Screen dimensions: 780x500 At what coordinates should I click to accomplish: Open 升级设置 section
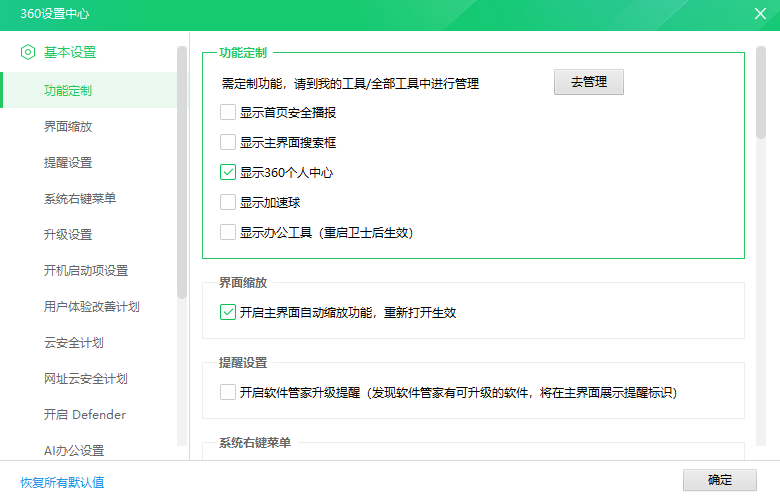68,234
